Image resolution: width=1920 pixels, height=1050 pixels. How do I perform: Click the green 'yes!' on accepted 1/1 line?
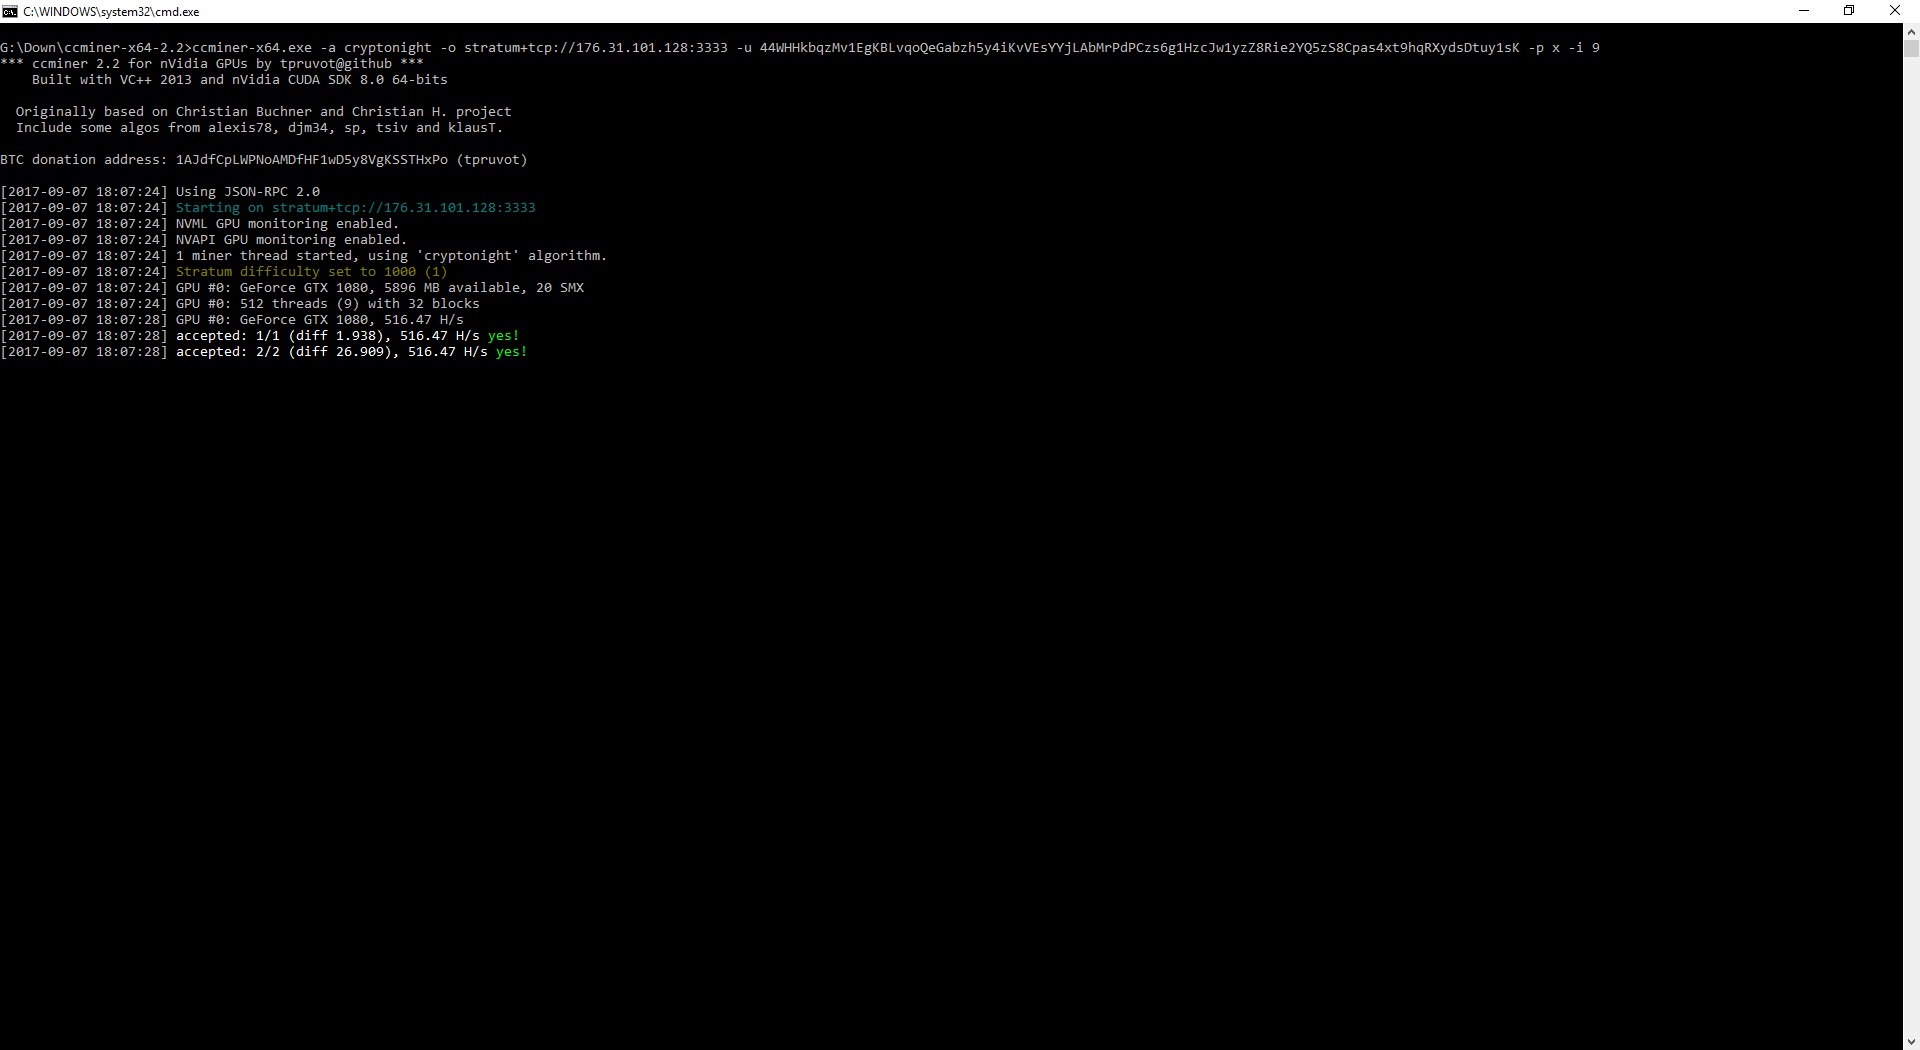[x=503, y=336]
